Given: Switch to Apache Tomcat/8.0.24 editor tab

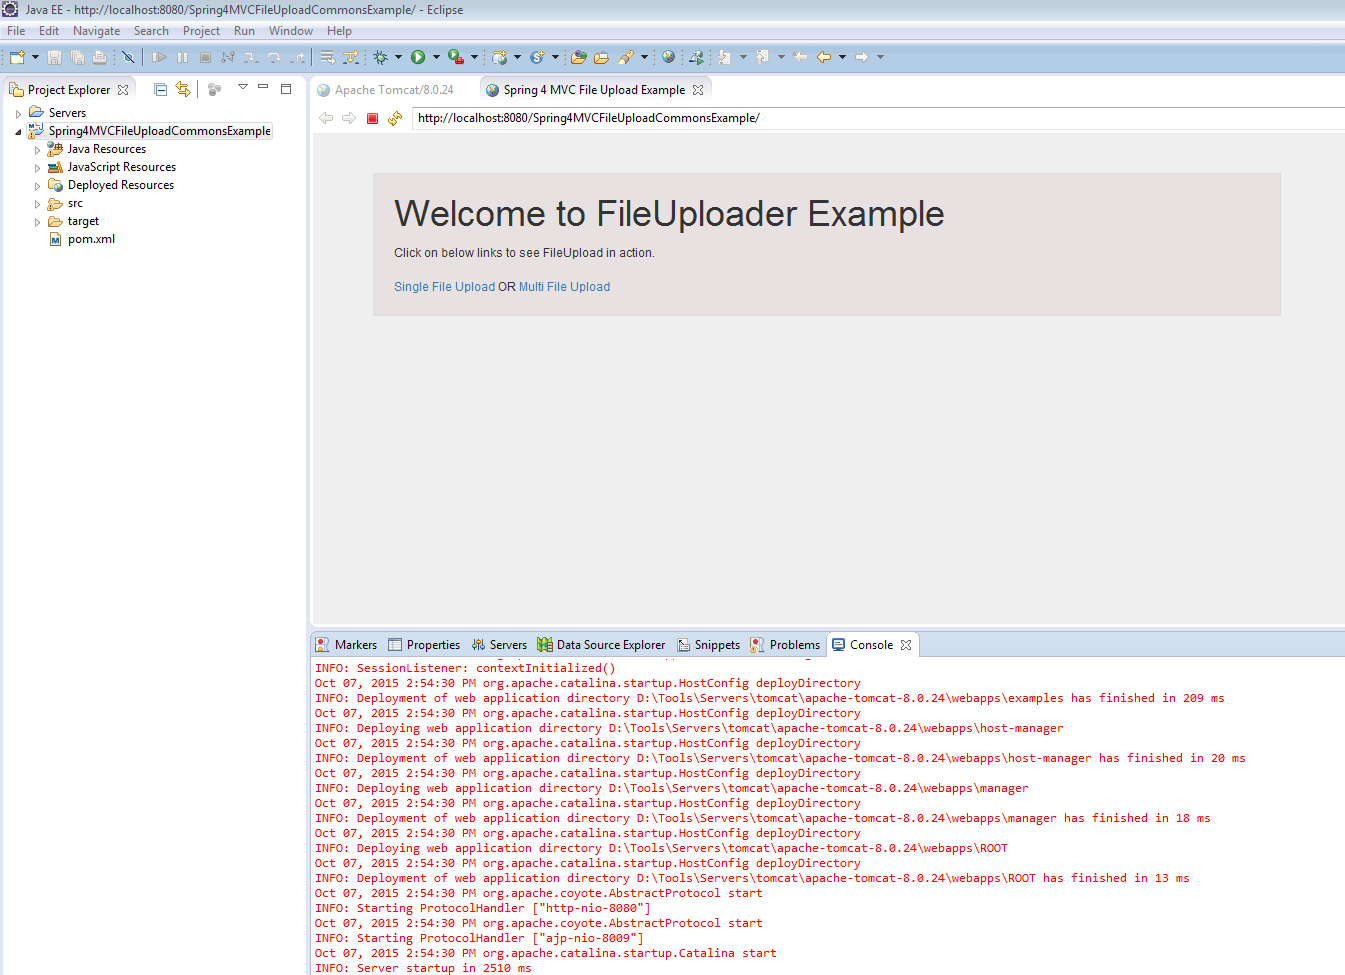Looking at the screenshot, I should pyautogui.click(x=393, y=90).
